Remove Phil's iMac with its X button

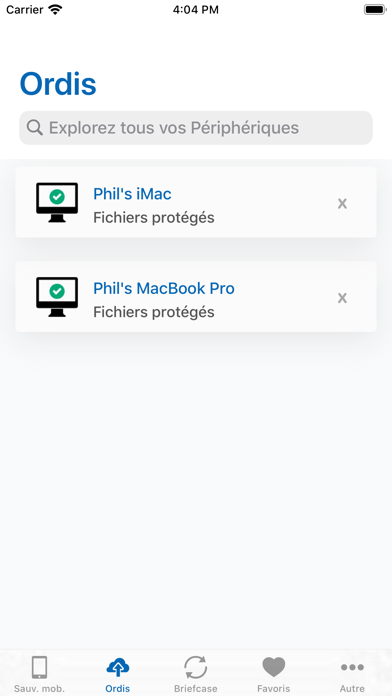click(342, 203)
